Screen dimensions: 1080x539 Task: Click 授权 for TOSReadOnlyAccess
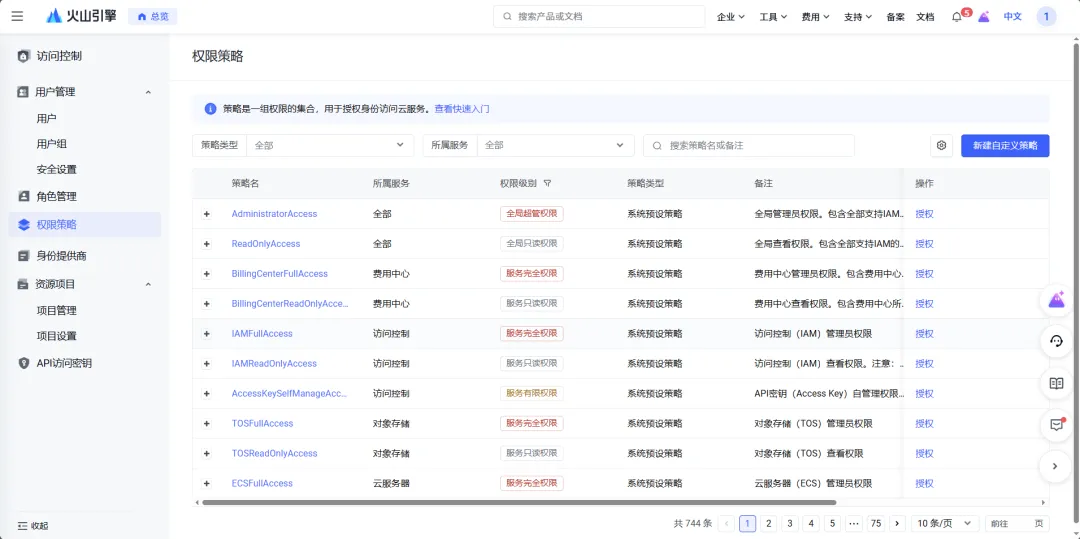tap(924, 454)
